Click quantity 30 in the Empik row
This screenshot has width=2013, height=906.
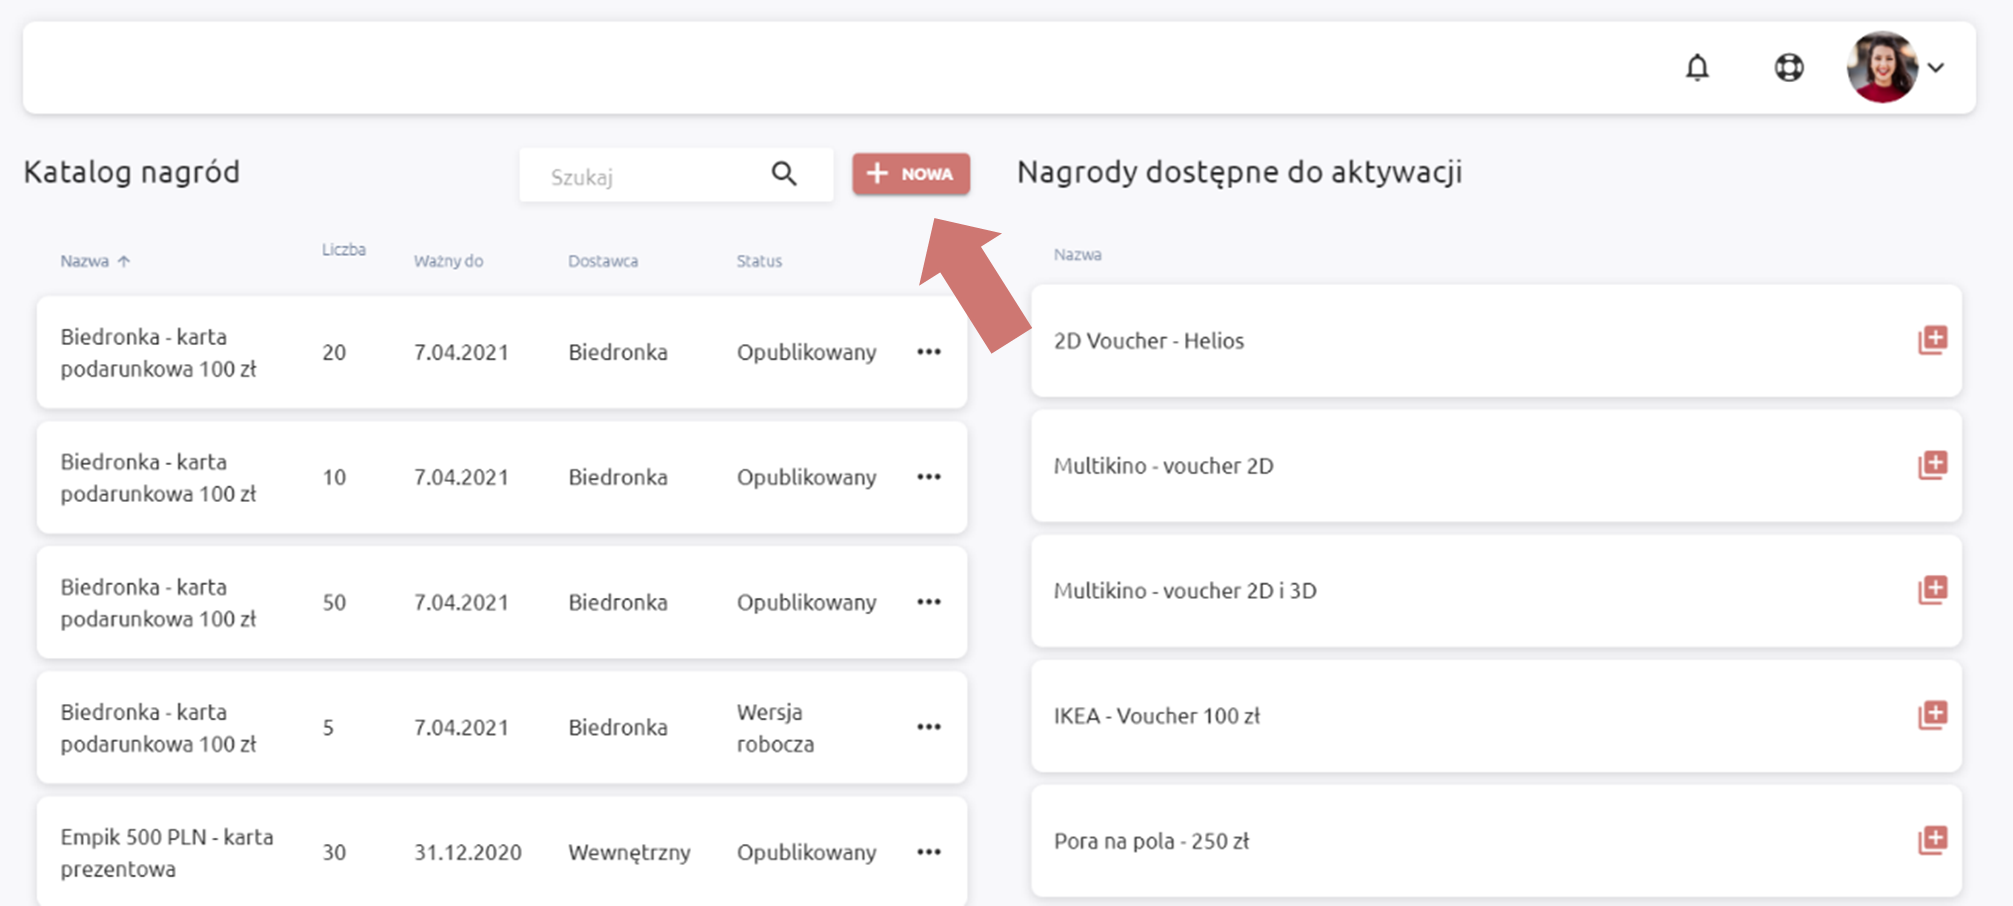[x=334, y=853]
